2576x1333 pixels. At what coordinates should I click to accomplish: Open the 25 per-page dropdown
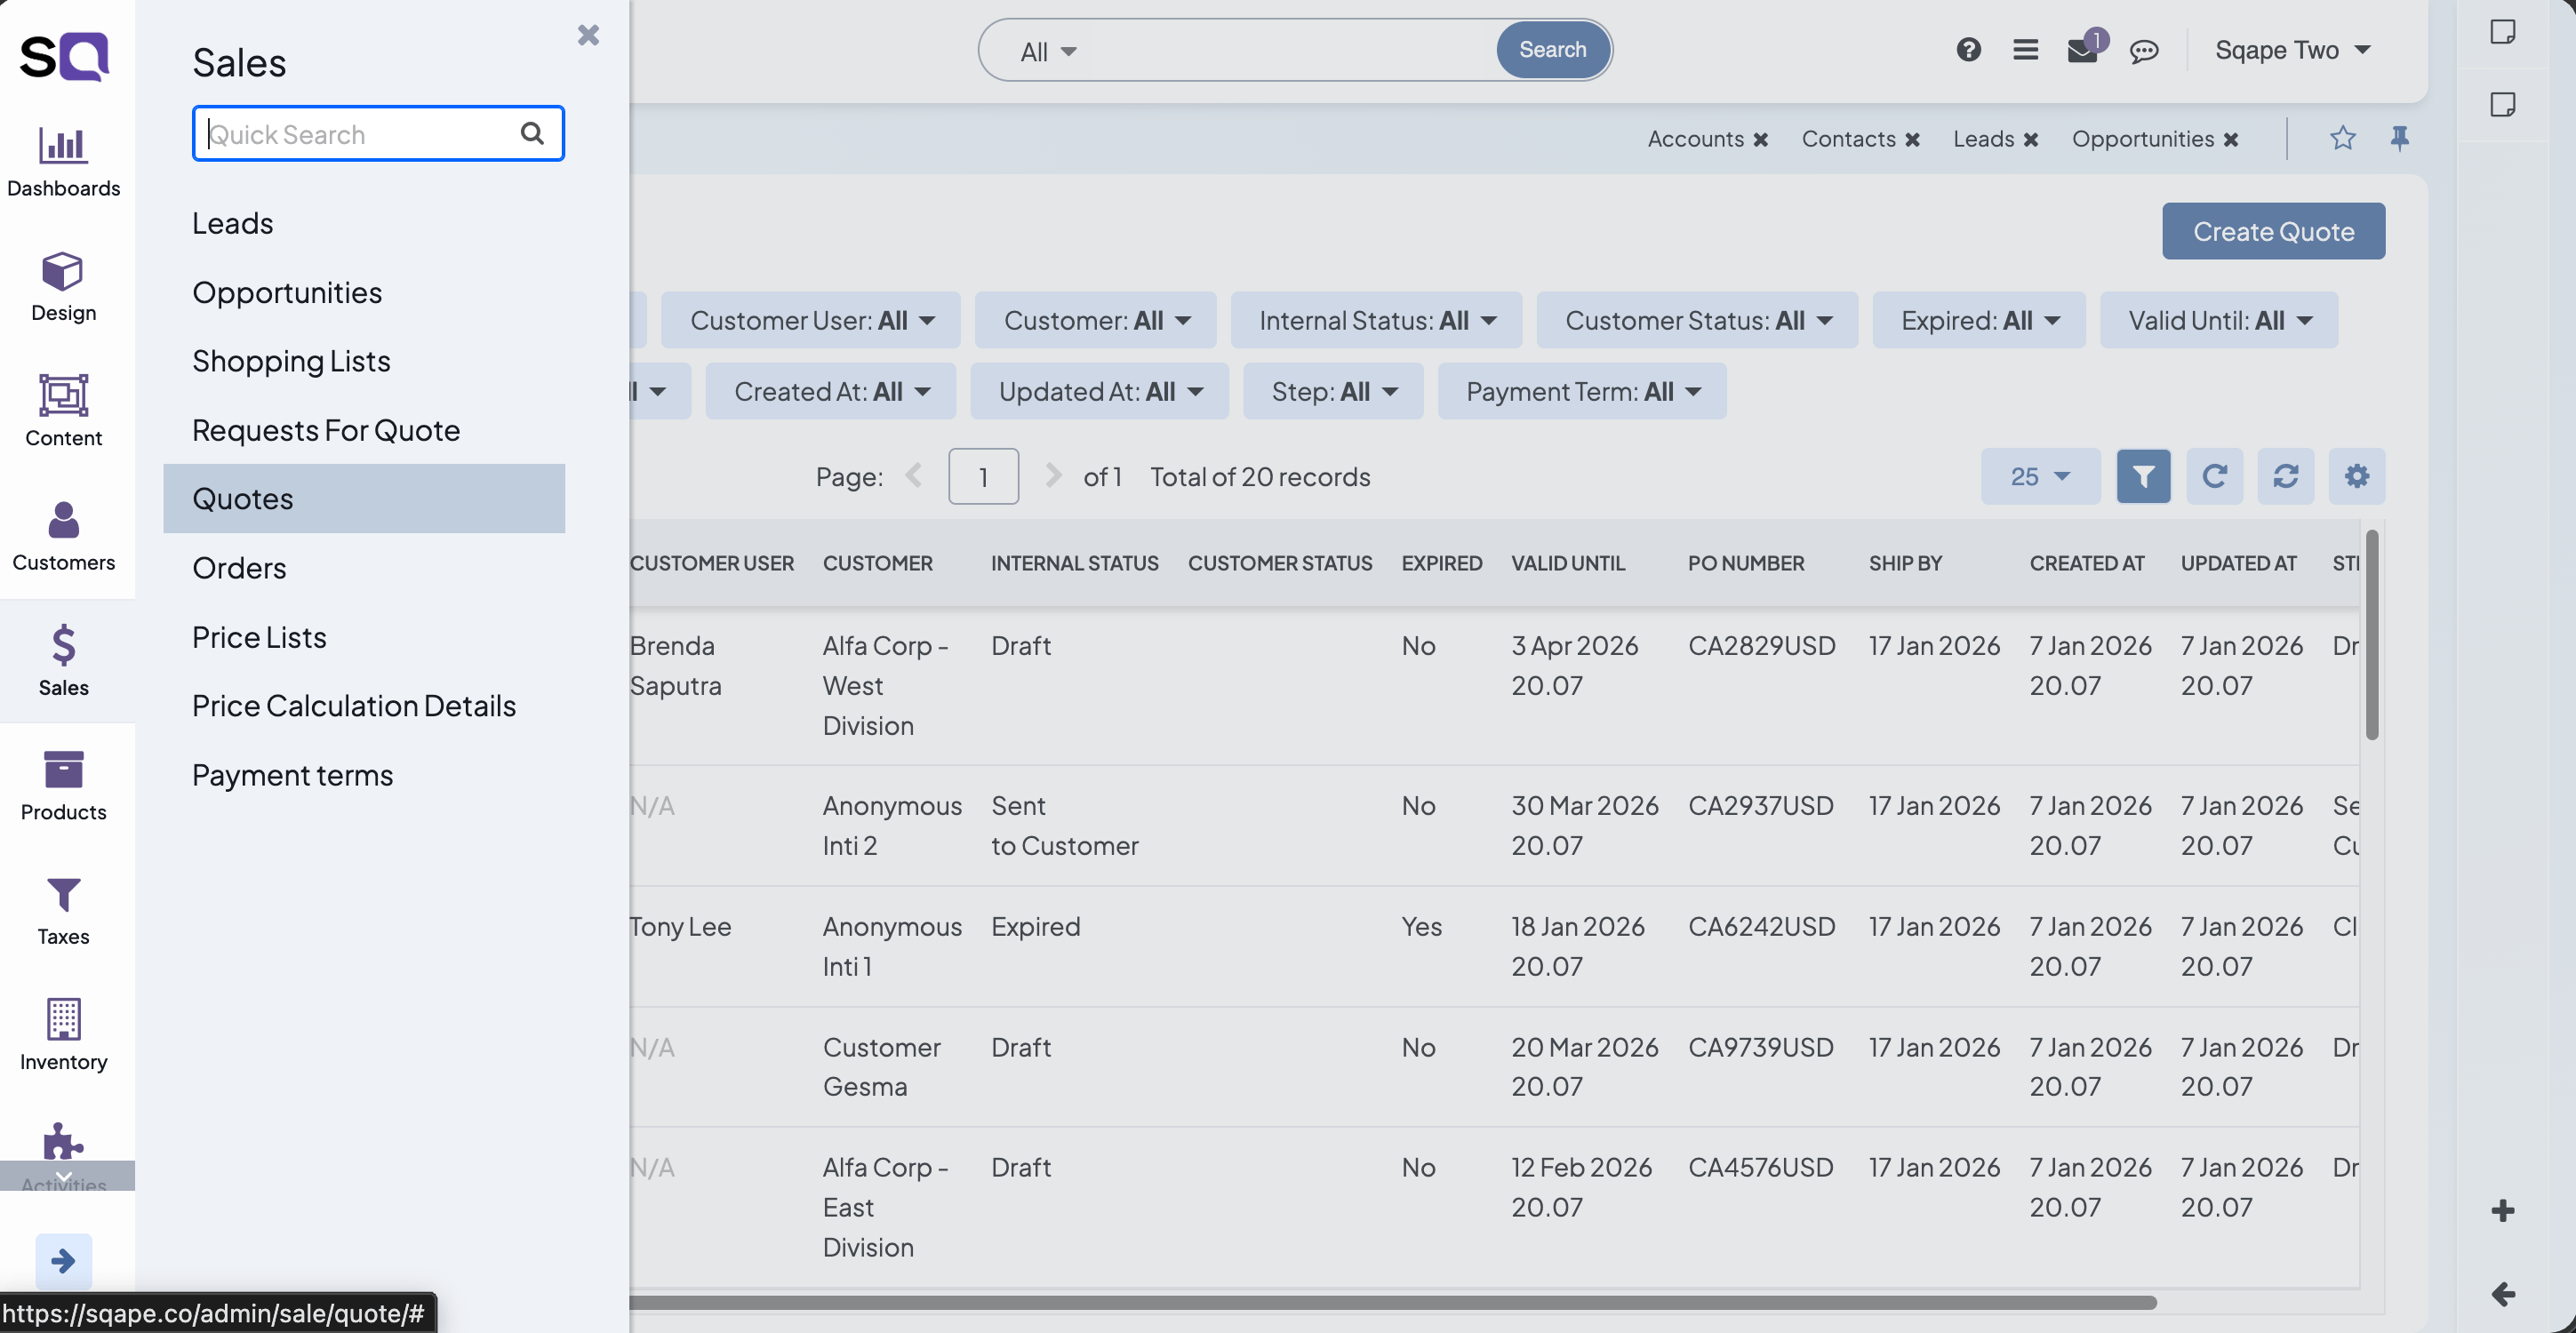coord(2040,476)
